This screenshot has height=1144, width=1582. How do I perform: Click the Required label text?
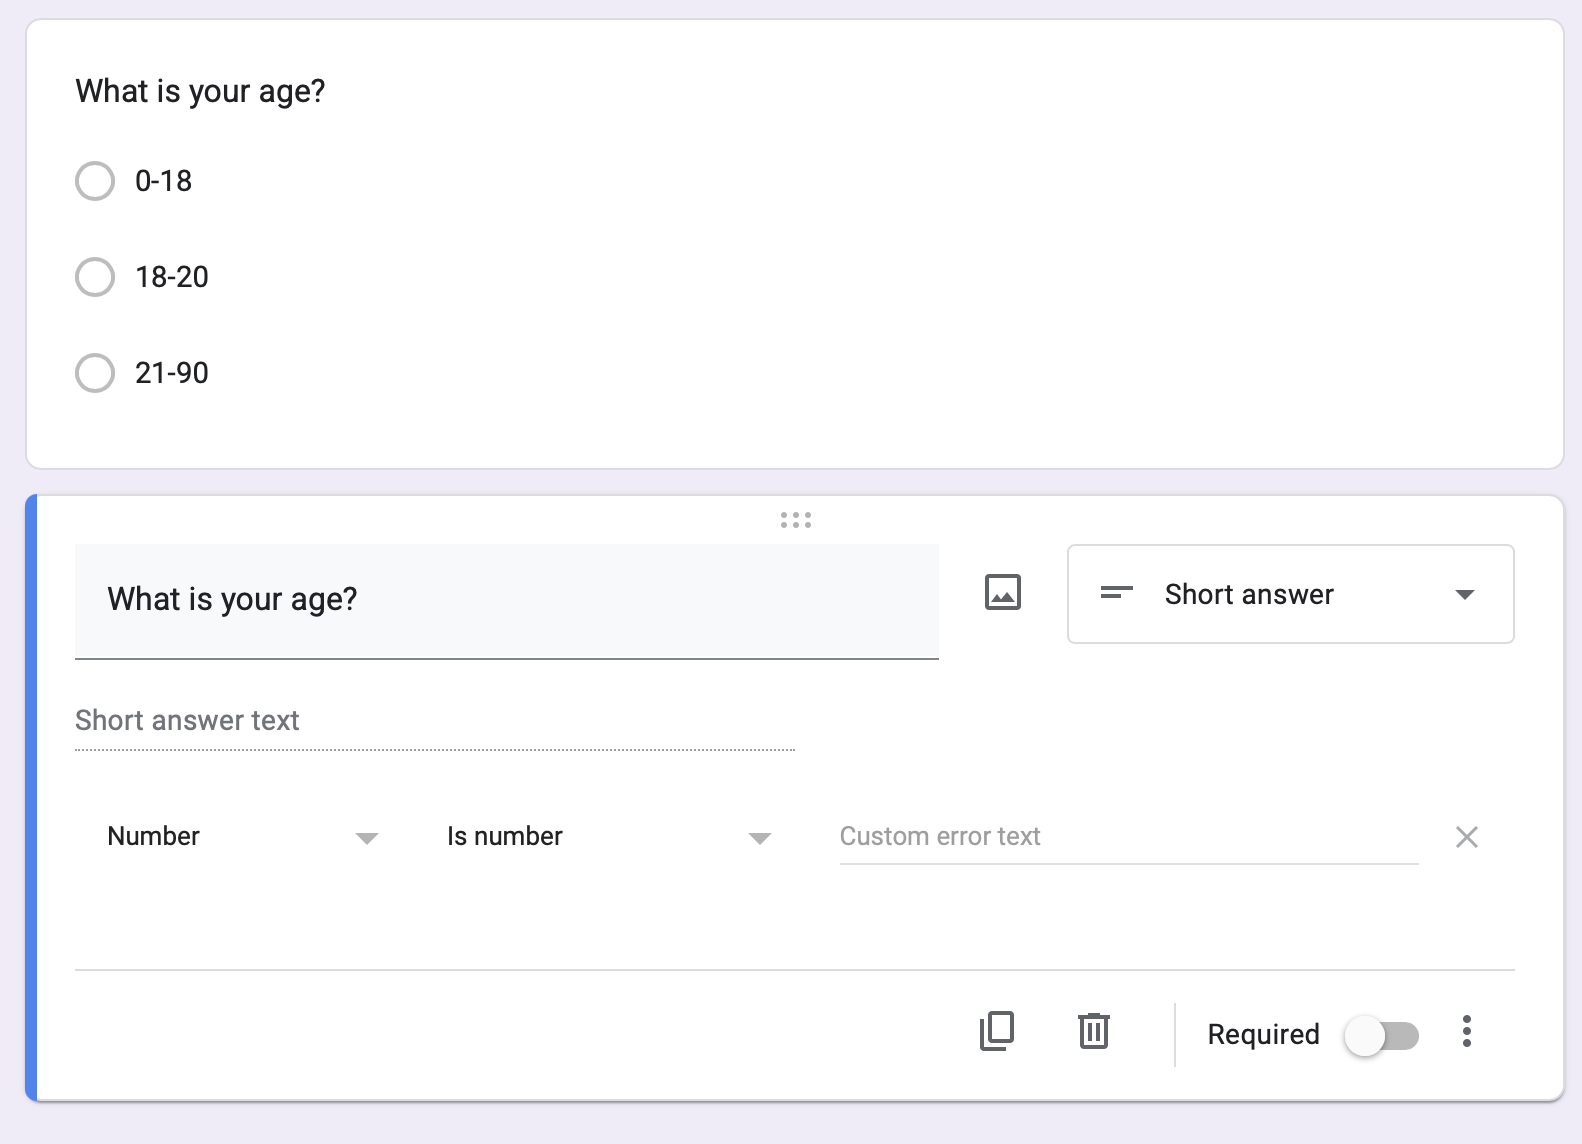tap(1263, 1035)
